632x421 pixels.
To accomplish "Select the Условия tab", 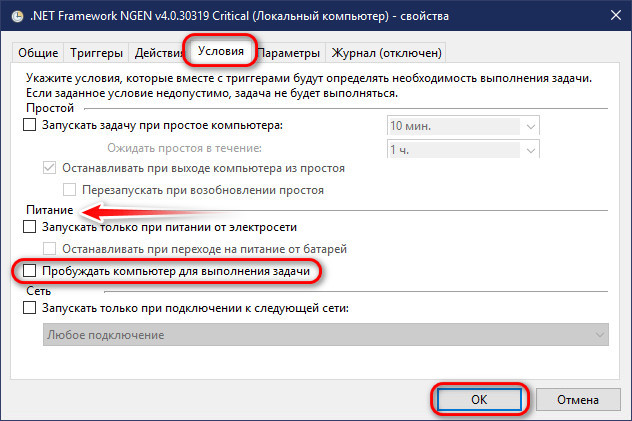I will [x=220, y=51].
